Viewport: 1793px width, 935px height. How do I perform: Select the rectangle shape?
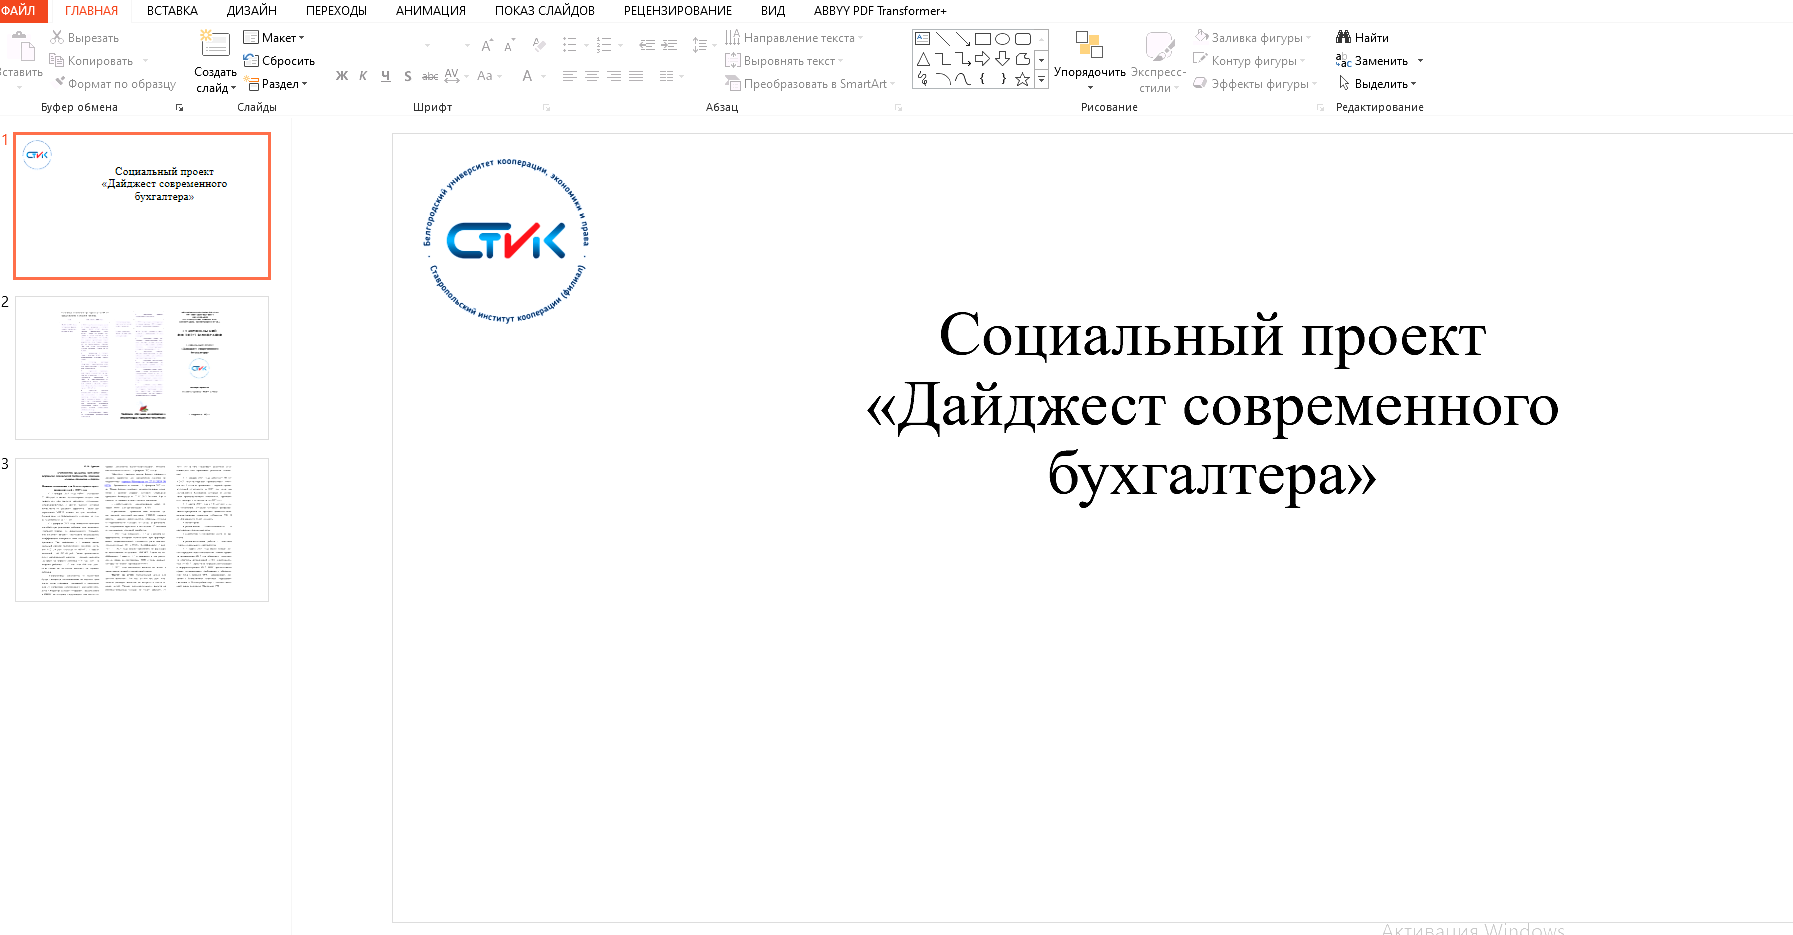pos(982,39)
